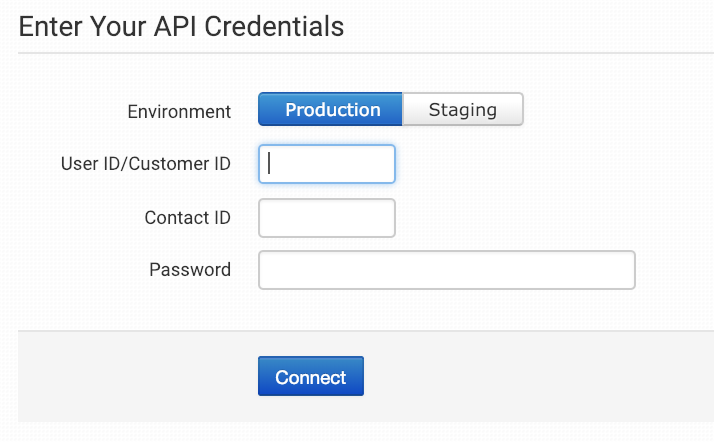Select the Production environment option

click(x=331, y=110)
